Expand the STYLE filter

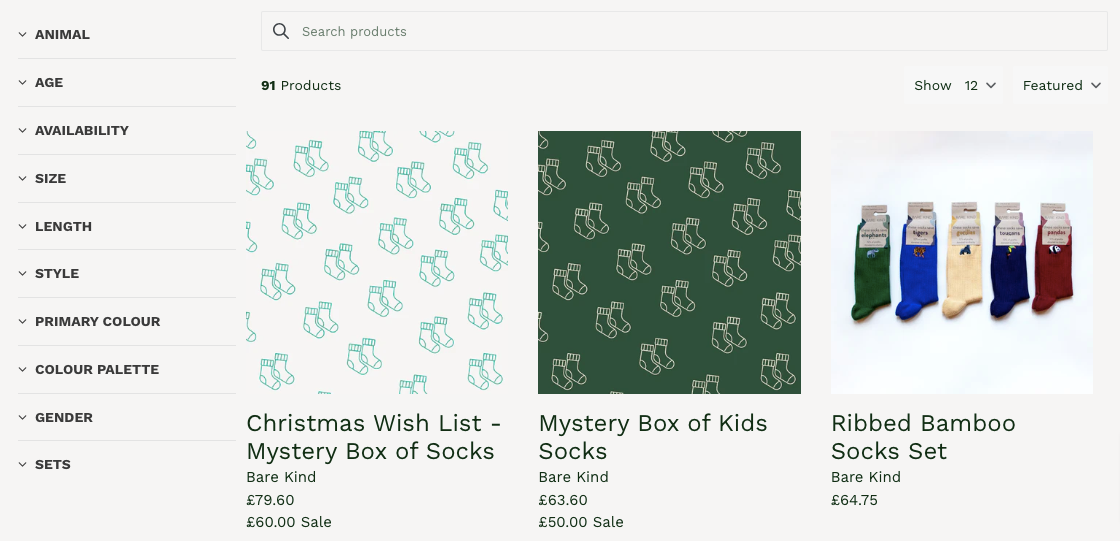tap(56, 273)
